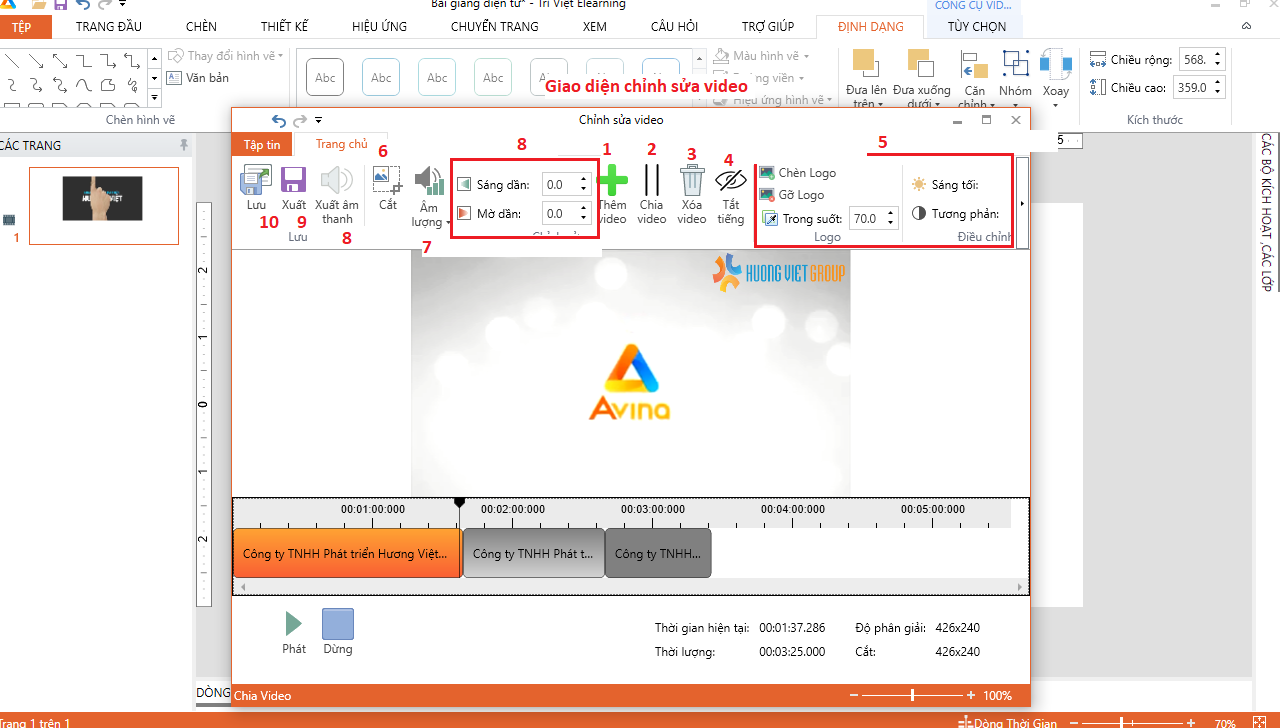Click the Tương phản contrast icon

coord(919,213)
